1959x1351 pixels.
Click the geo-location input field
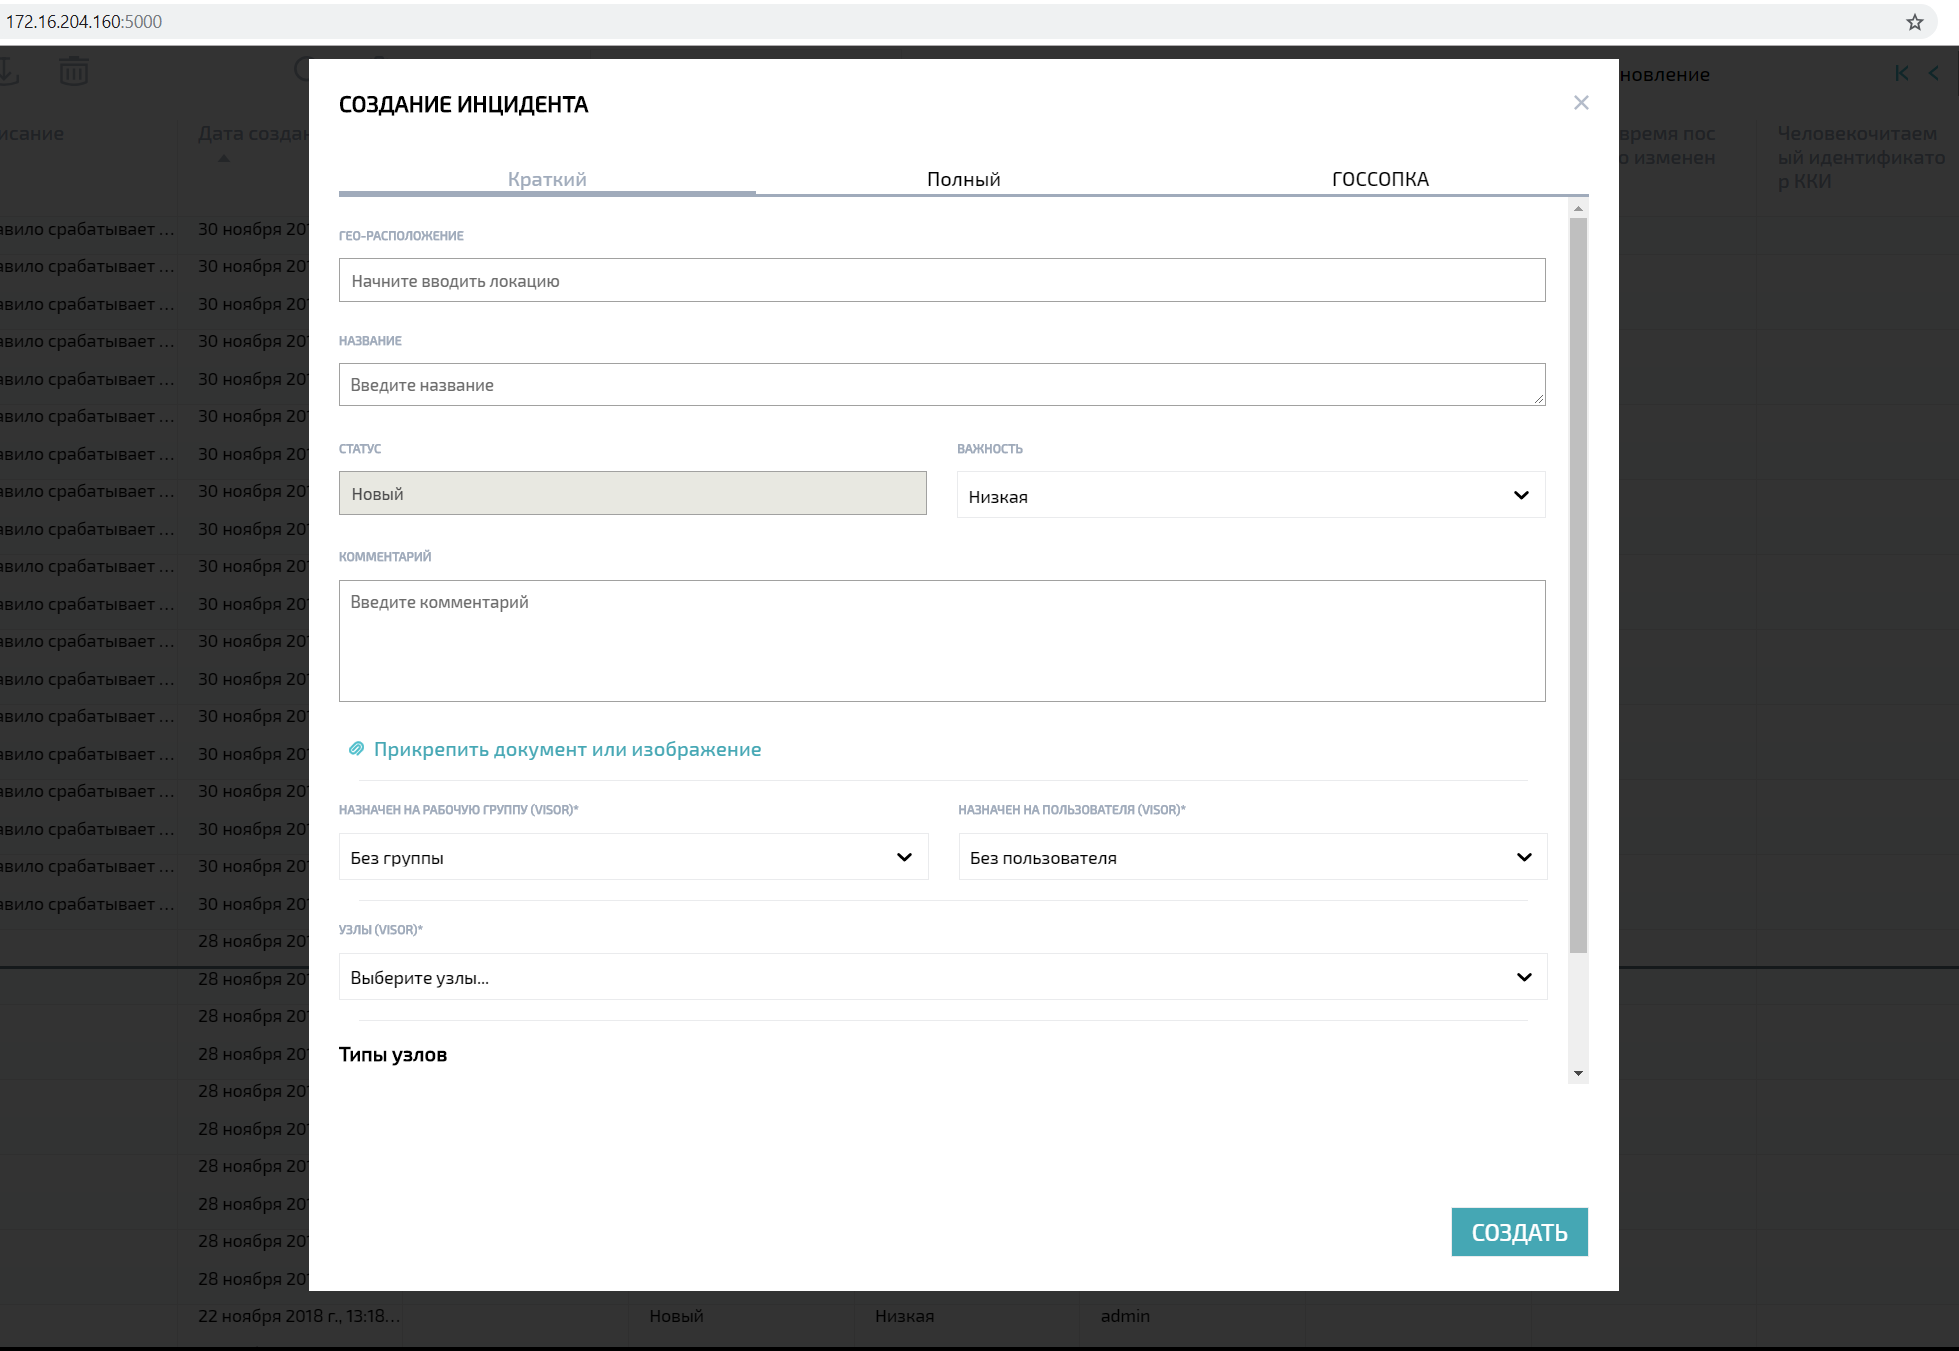click(942, 281)
